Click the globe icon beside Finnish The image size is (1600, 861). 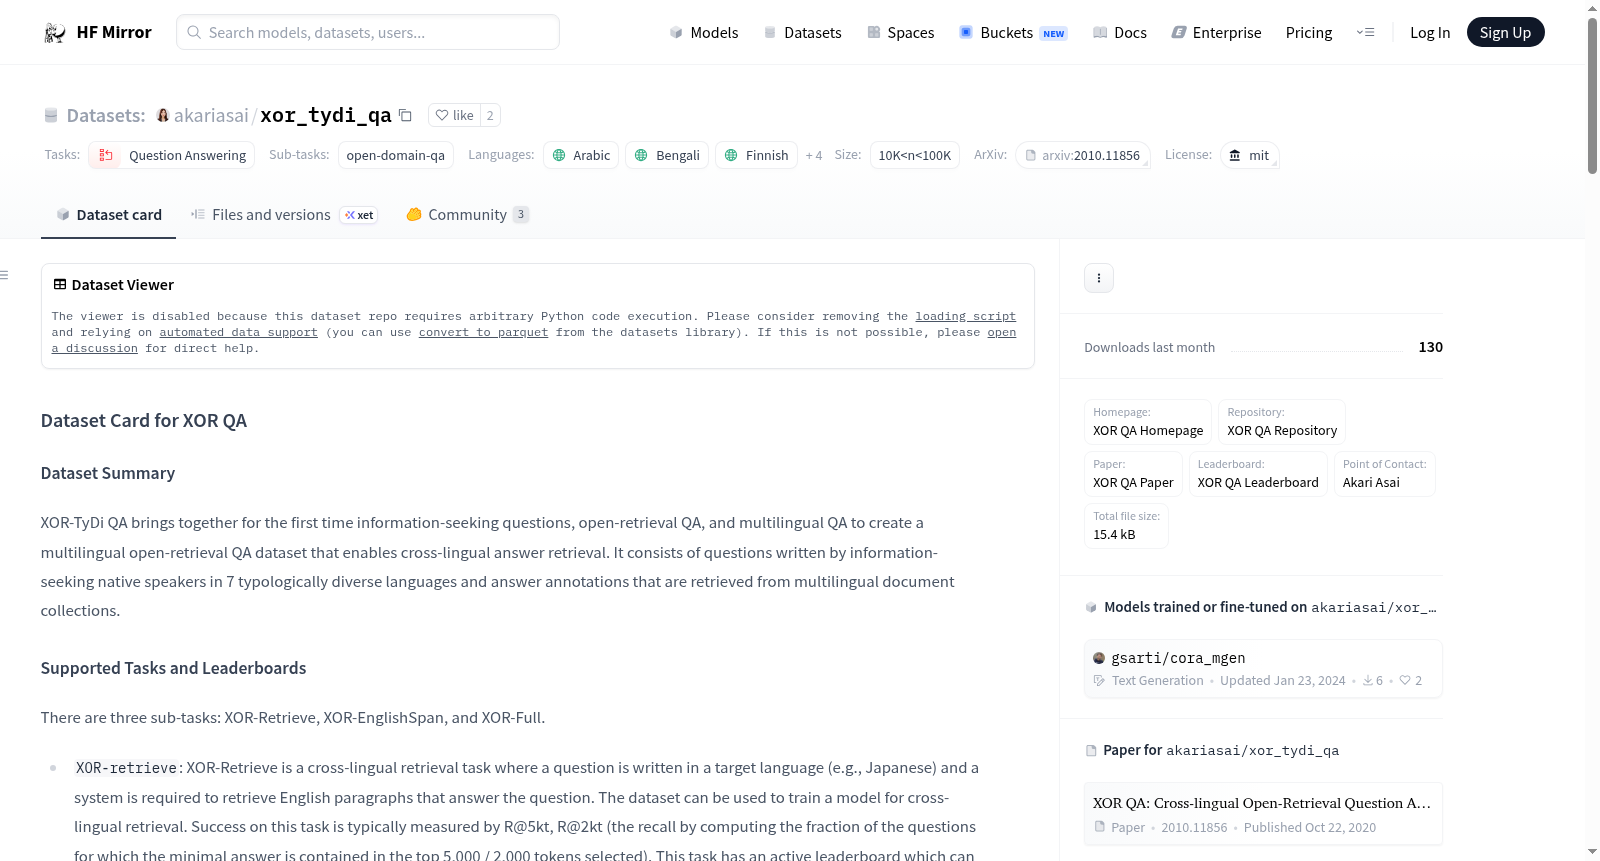click(731, 155)
